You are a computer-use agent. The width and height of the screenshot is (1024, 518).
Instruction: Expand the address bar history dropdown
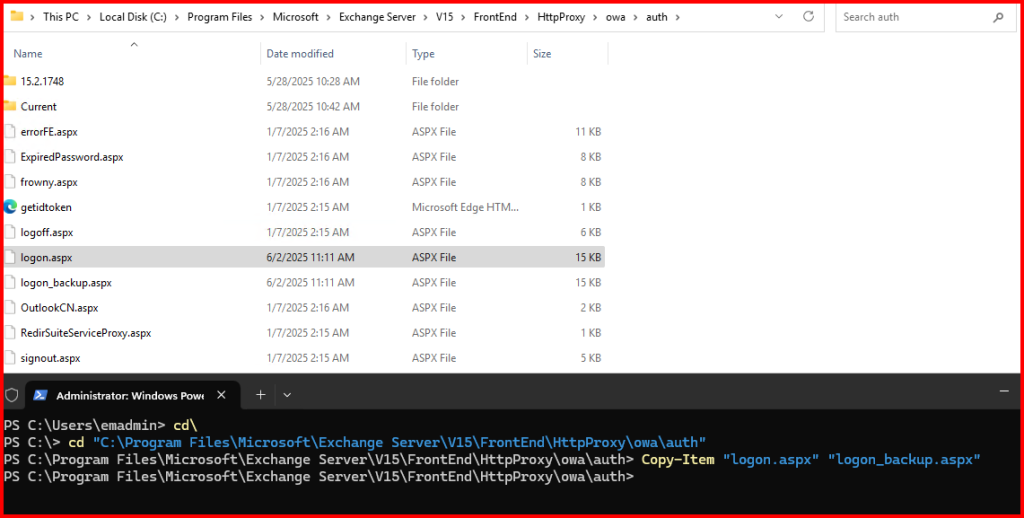pos(774,17)
